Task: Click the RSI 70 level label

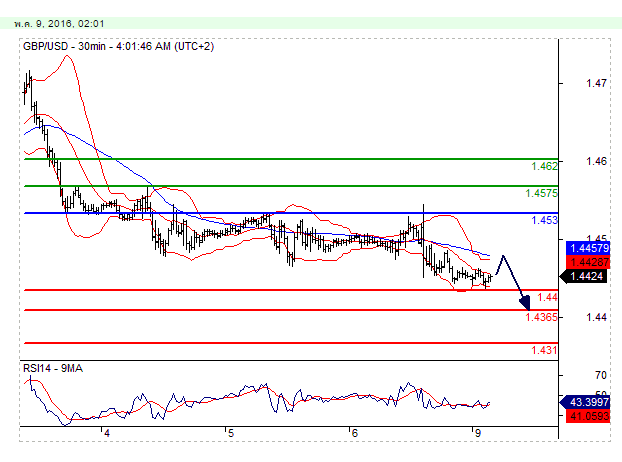Action: (601, 375)
